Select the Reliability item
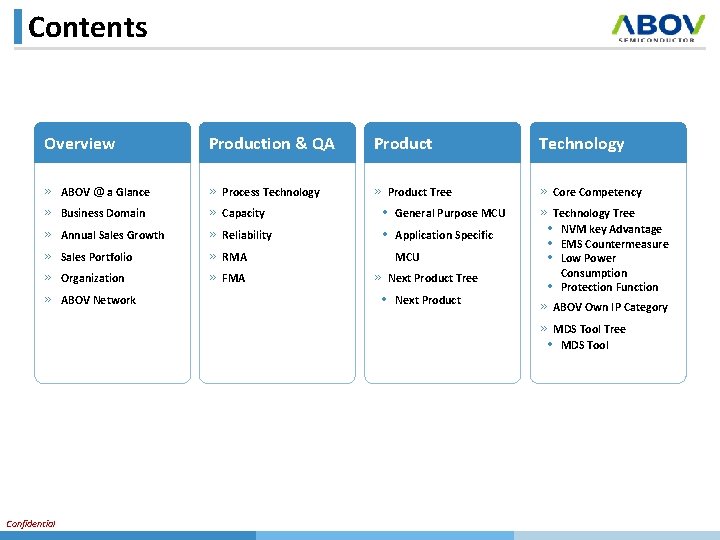The height and width of the screenshot is (540, 720). (x=247, y=235)
